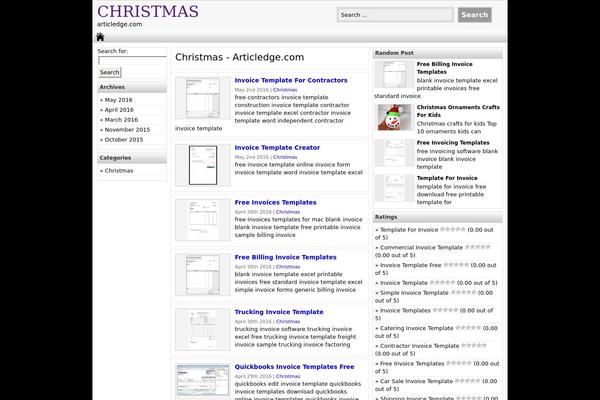Open the snowman ornament thumbnail

(394, 118)
